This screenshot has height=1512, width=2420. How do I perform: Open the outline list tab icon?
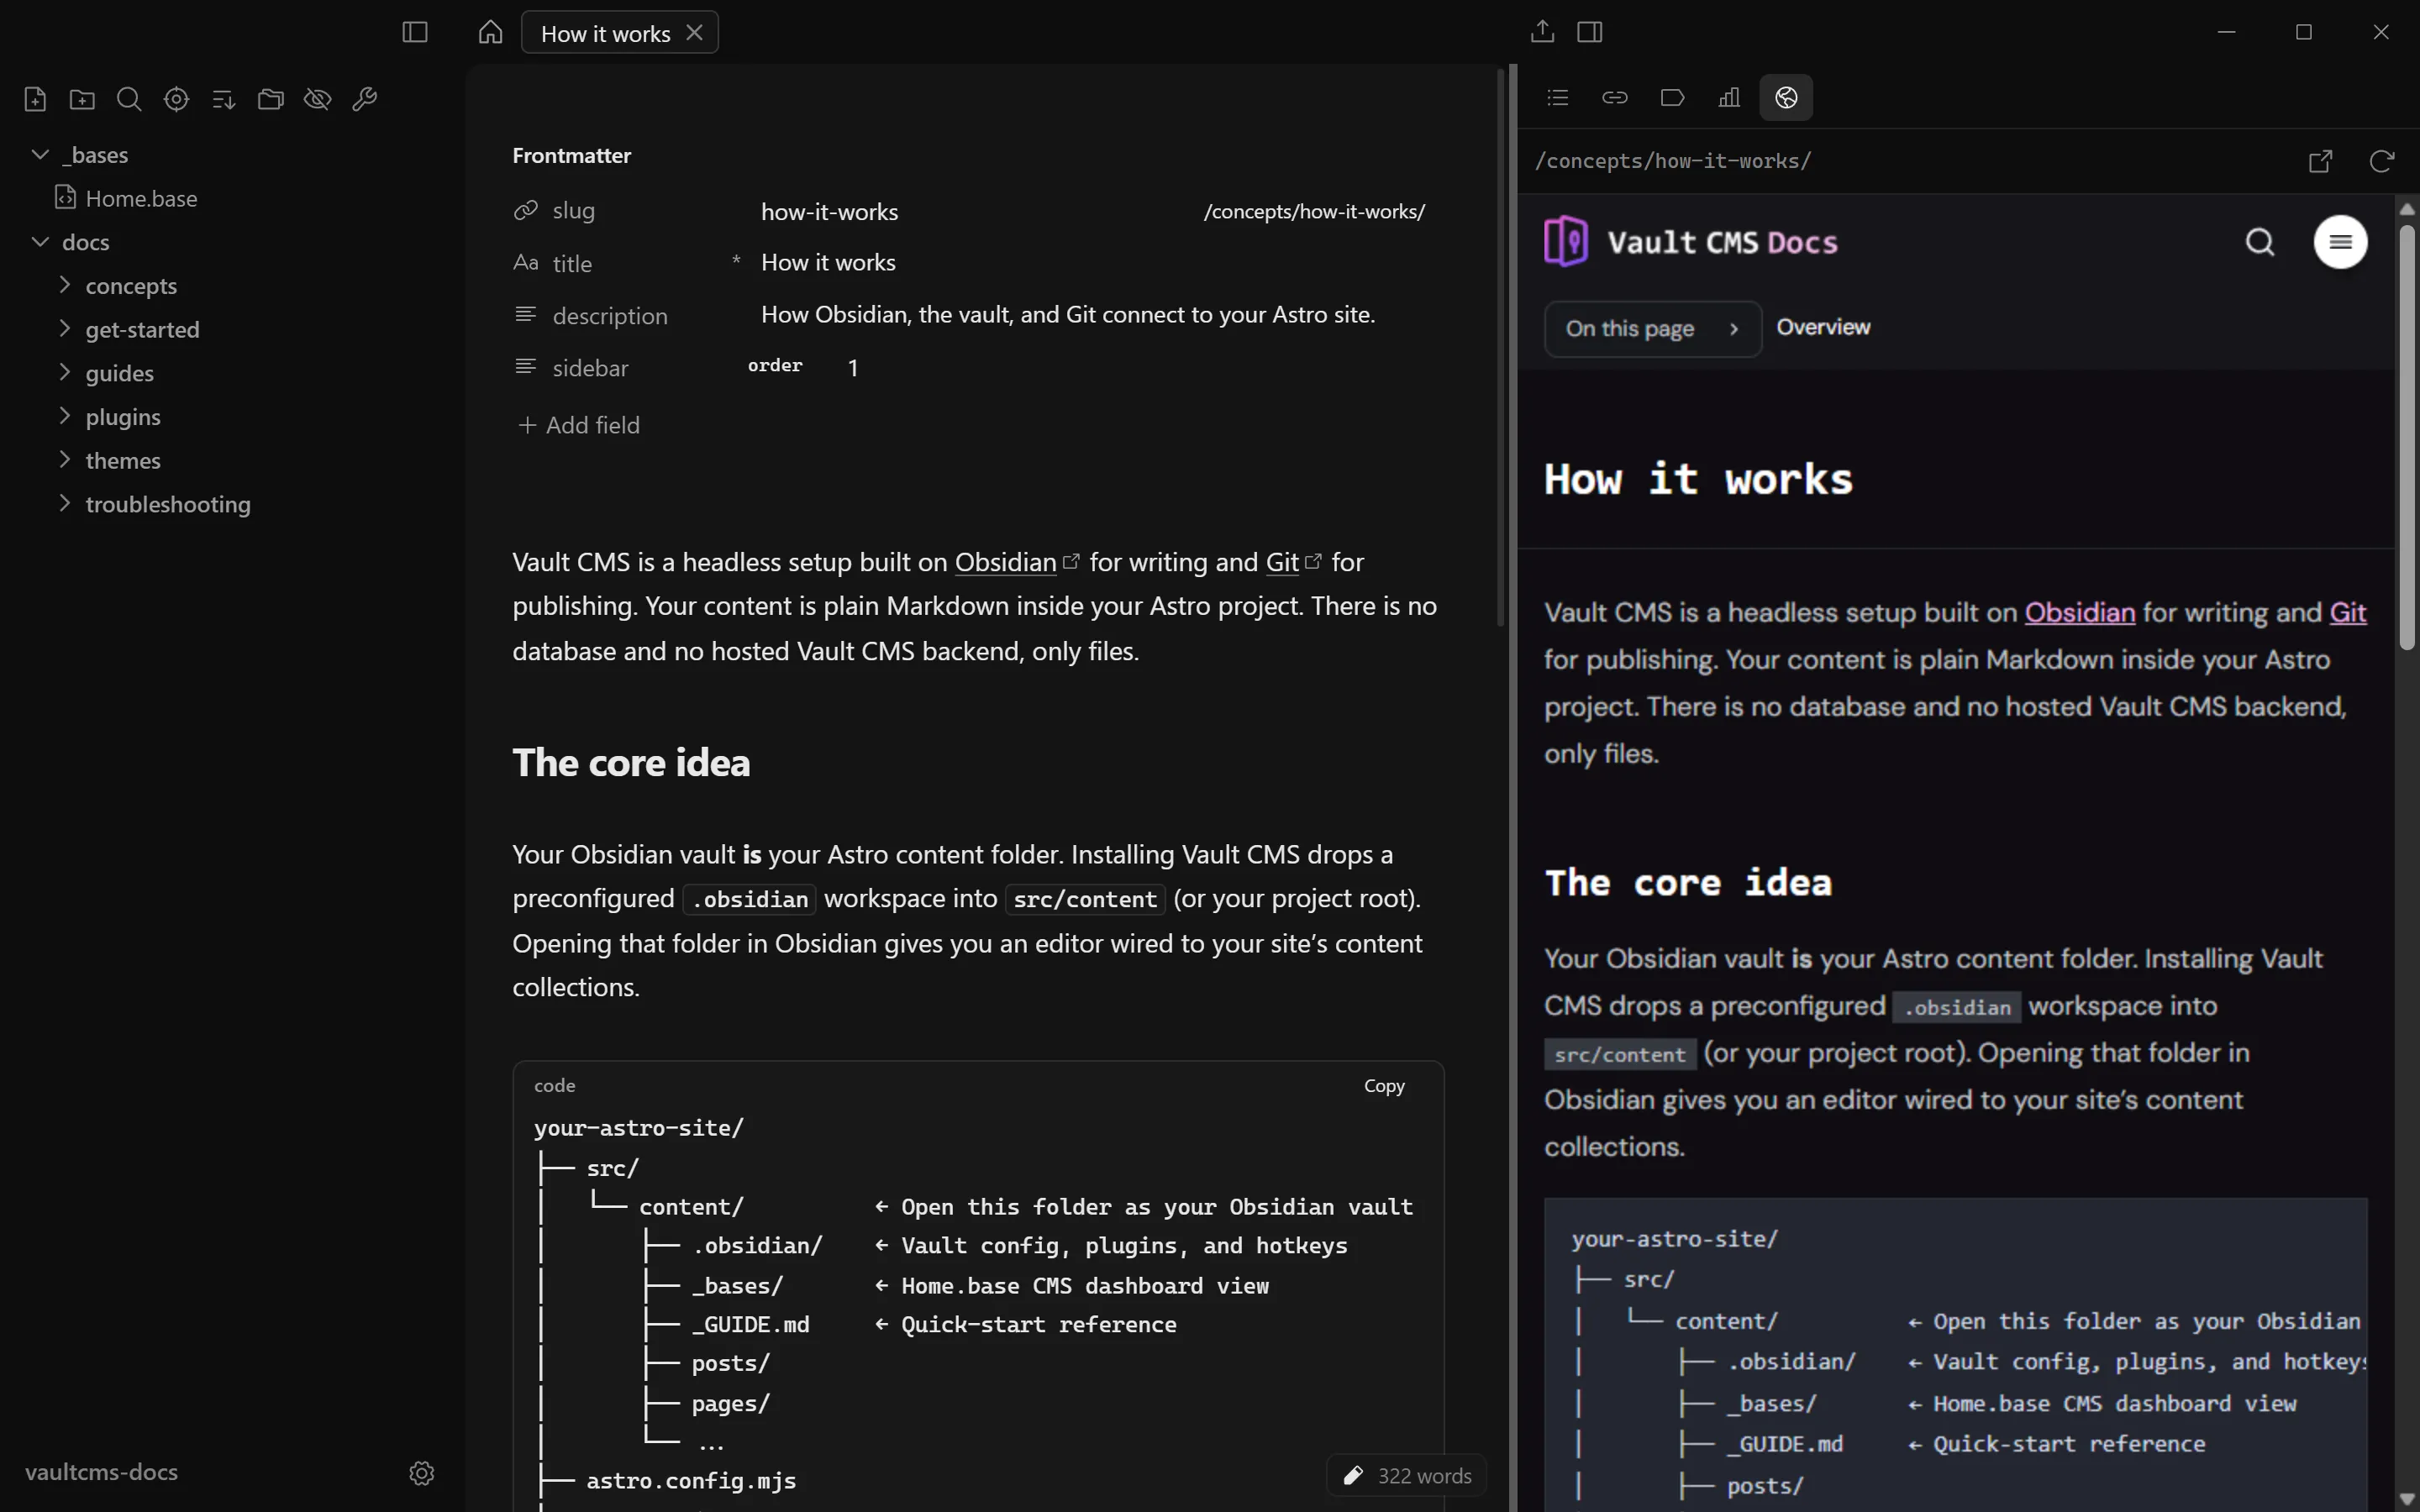1558,98
